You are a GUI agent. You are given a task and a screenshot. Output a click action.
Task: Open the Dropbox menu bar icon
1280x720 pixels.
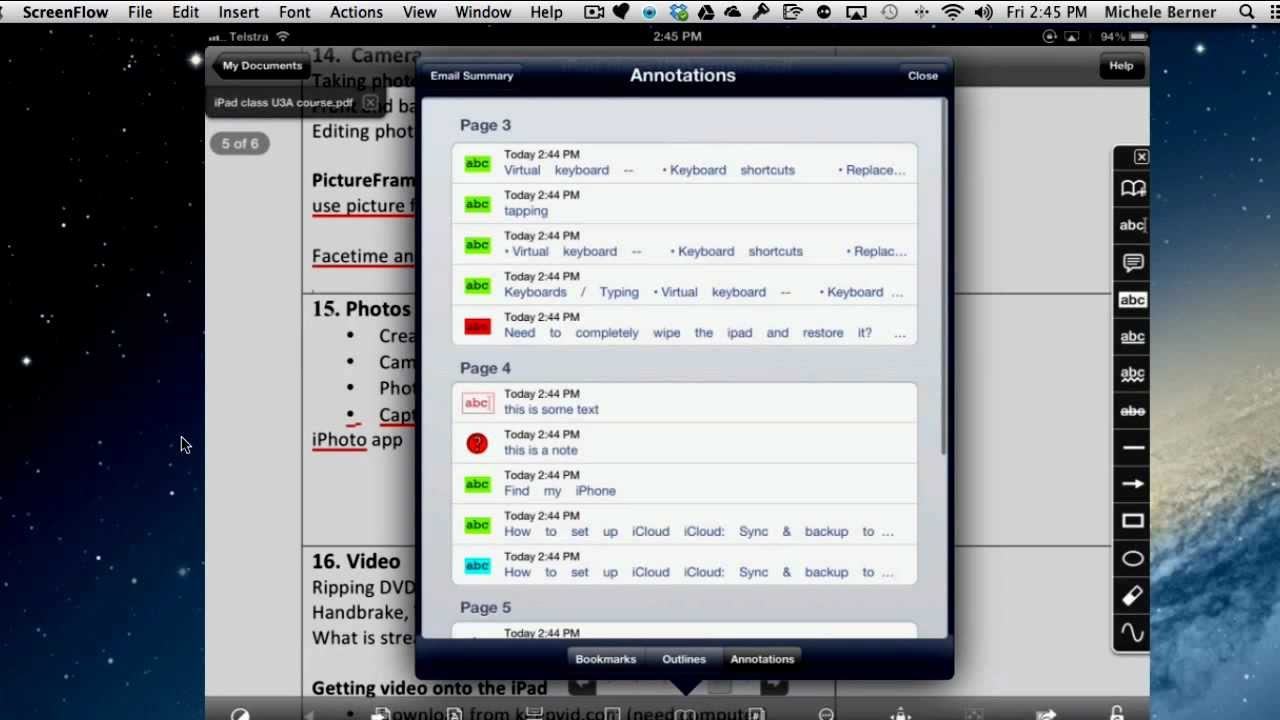[x=678, y=12]
